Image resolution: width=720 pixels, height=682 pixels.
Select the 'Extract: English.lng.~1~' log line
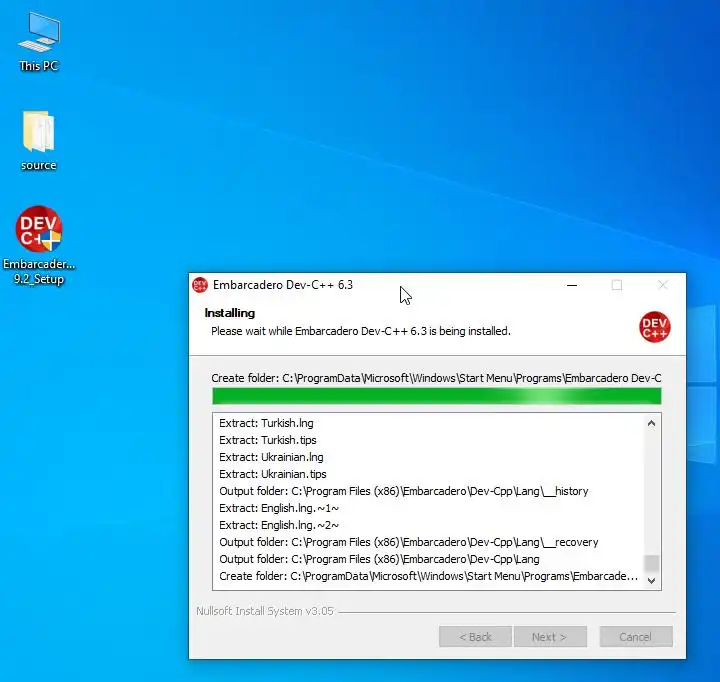(x=279, y=508)
